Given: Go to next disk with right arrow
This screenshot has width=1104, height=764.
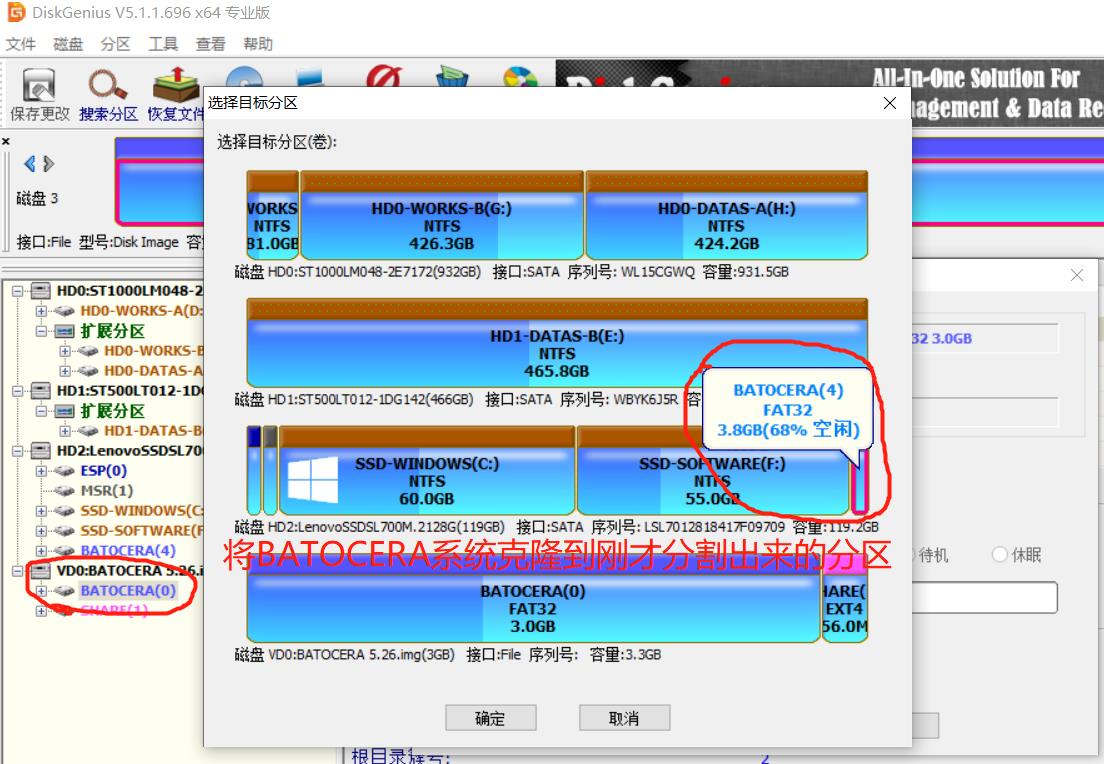Looking at the screenshot, I should tap(49, 164).
